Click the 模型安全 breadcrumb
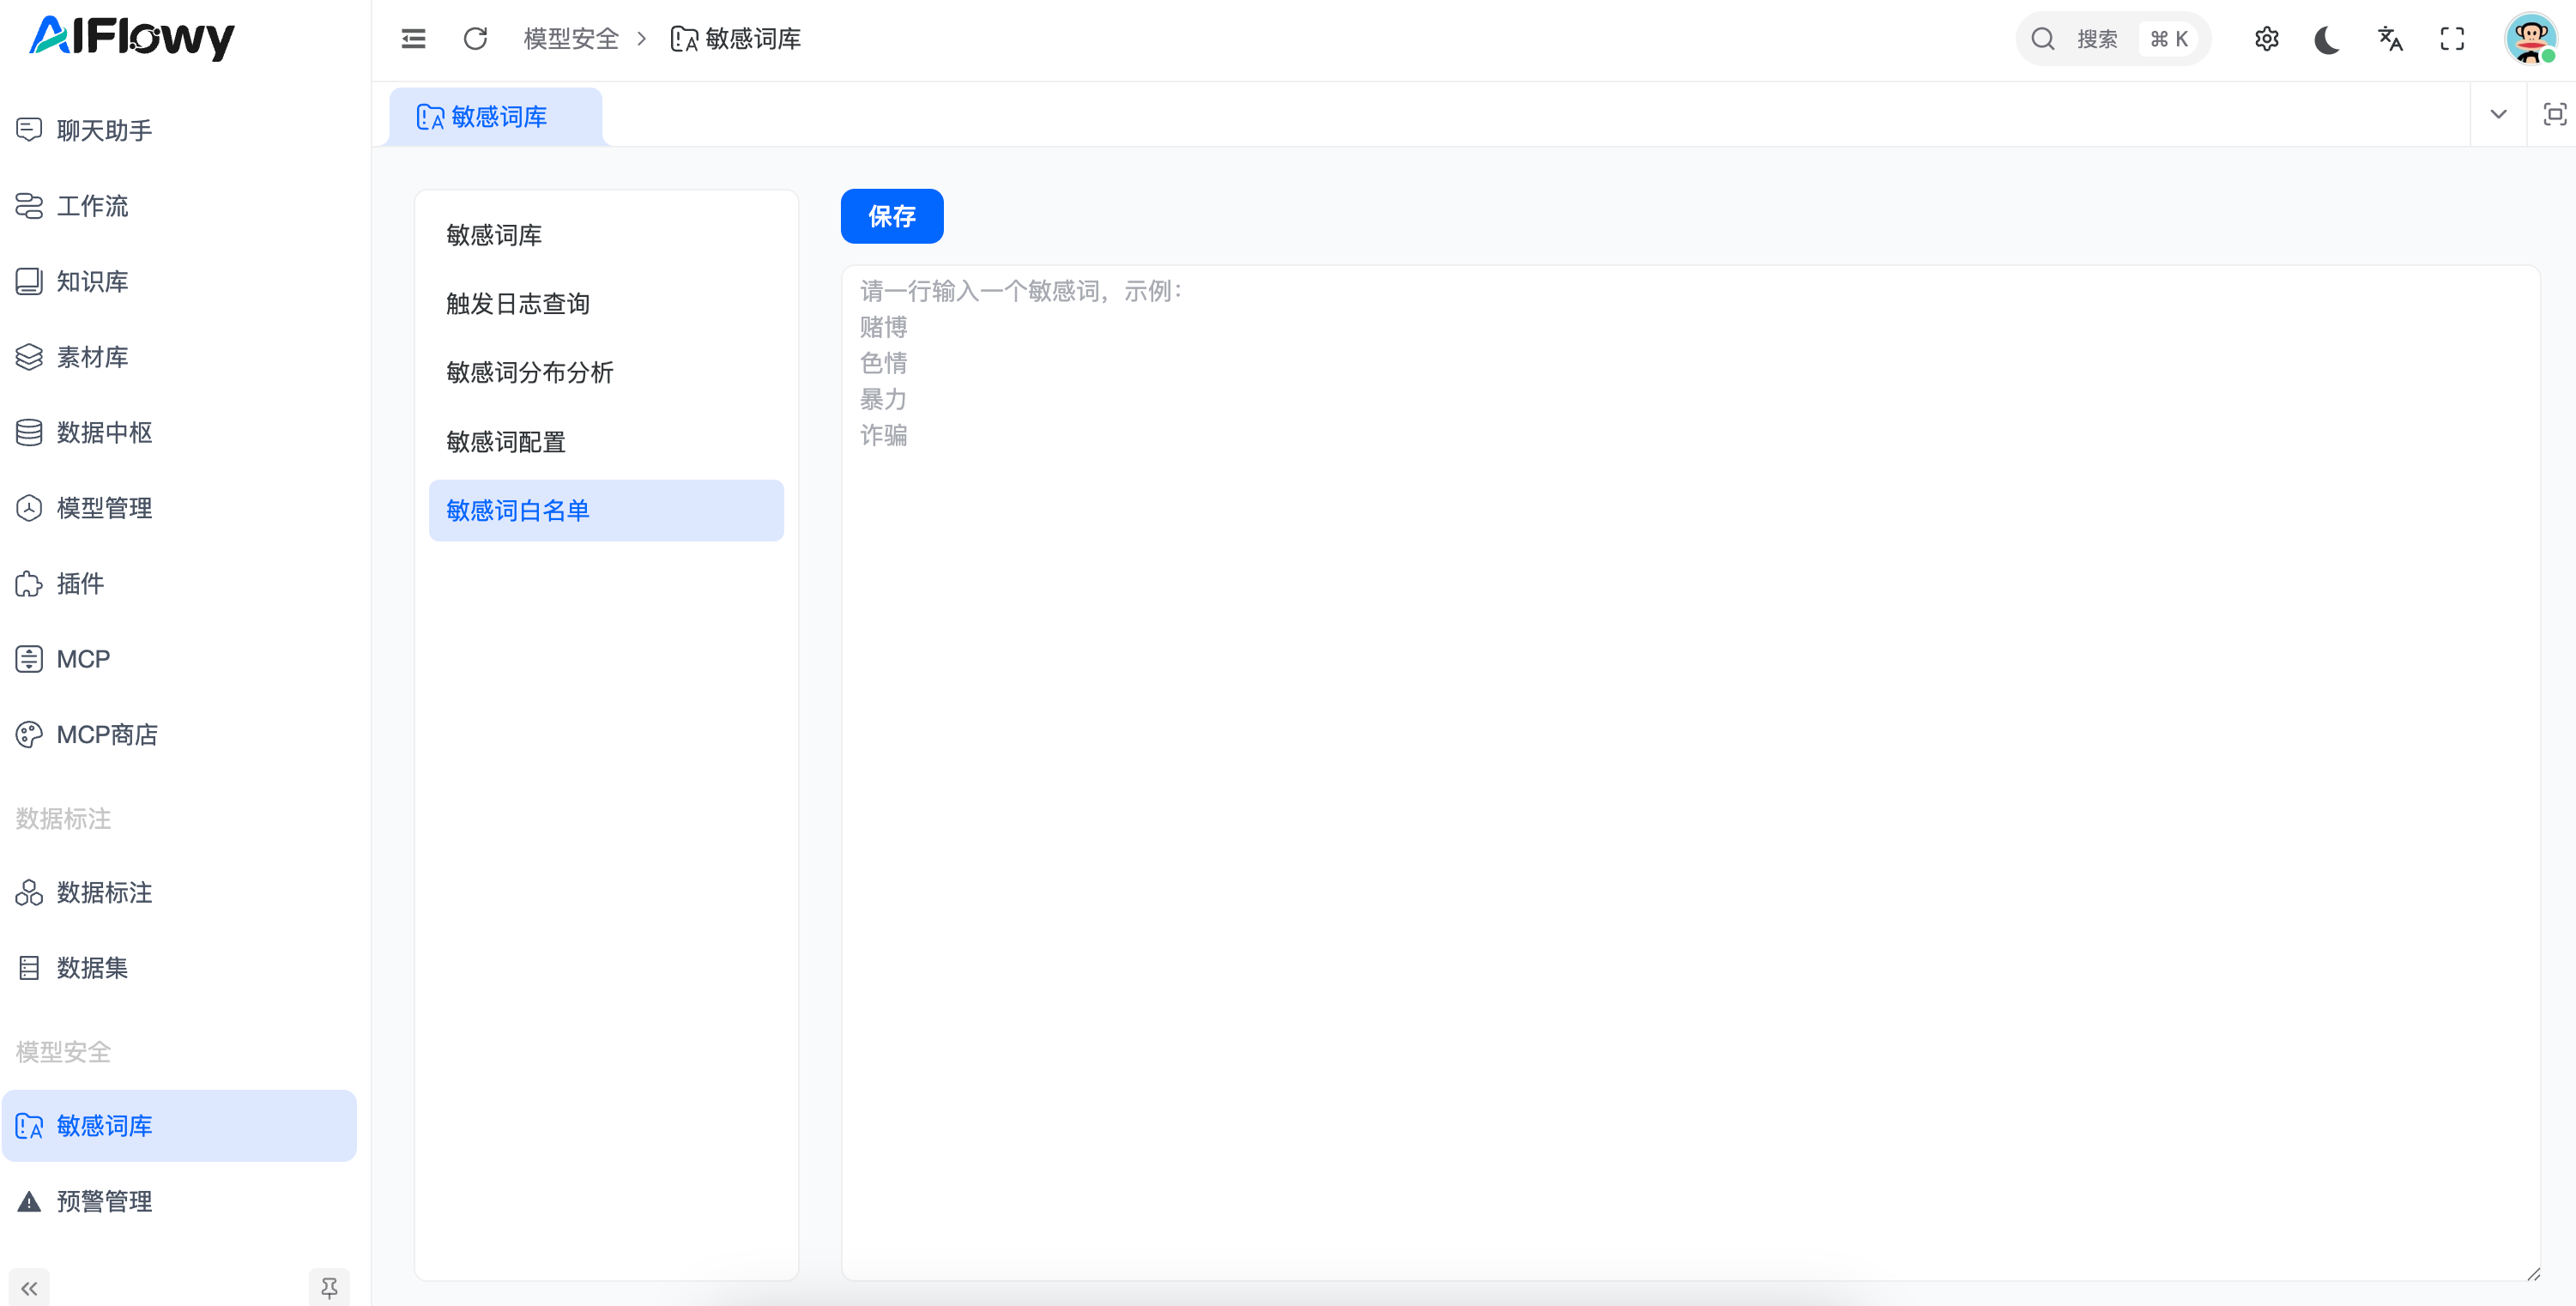2576x1306 pixels. click(571, 39)
